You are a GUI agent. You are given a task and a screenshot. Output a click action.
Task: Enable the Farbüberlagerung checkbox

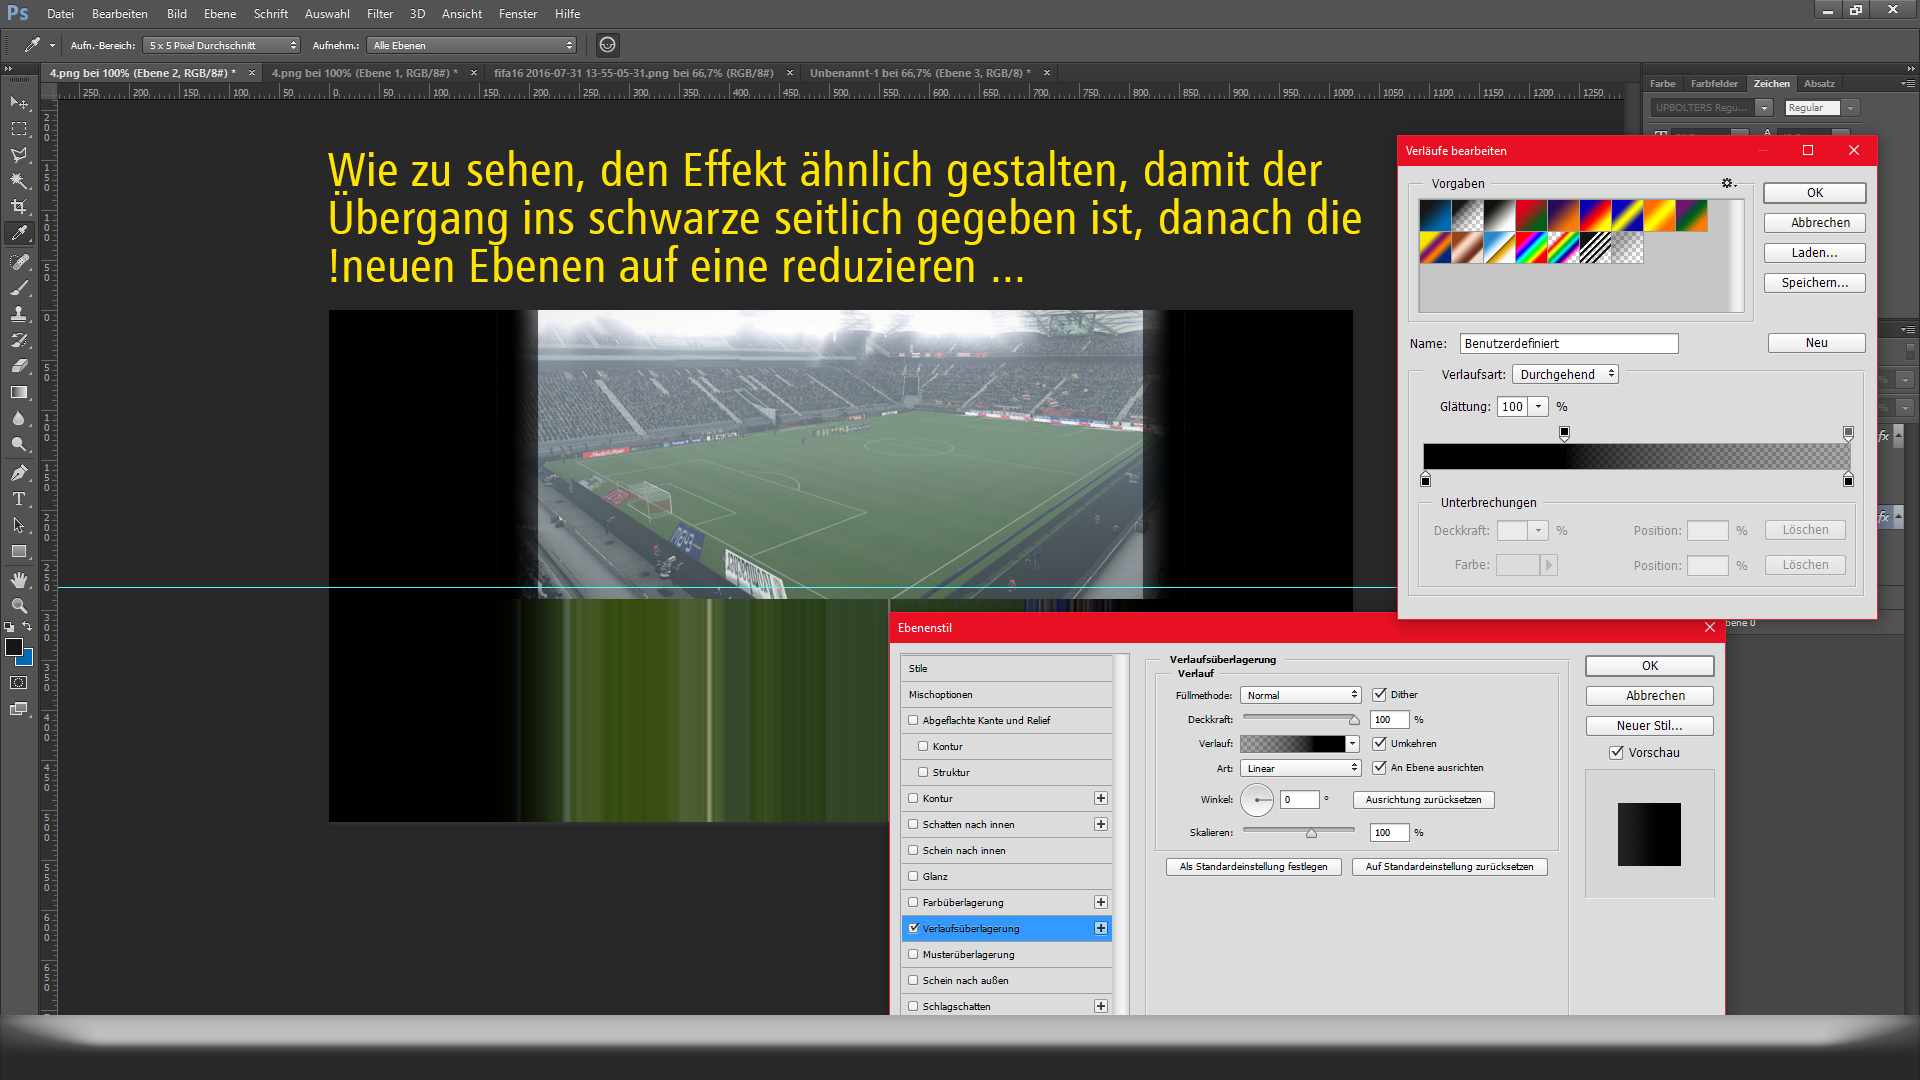coord(913,902)
